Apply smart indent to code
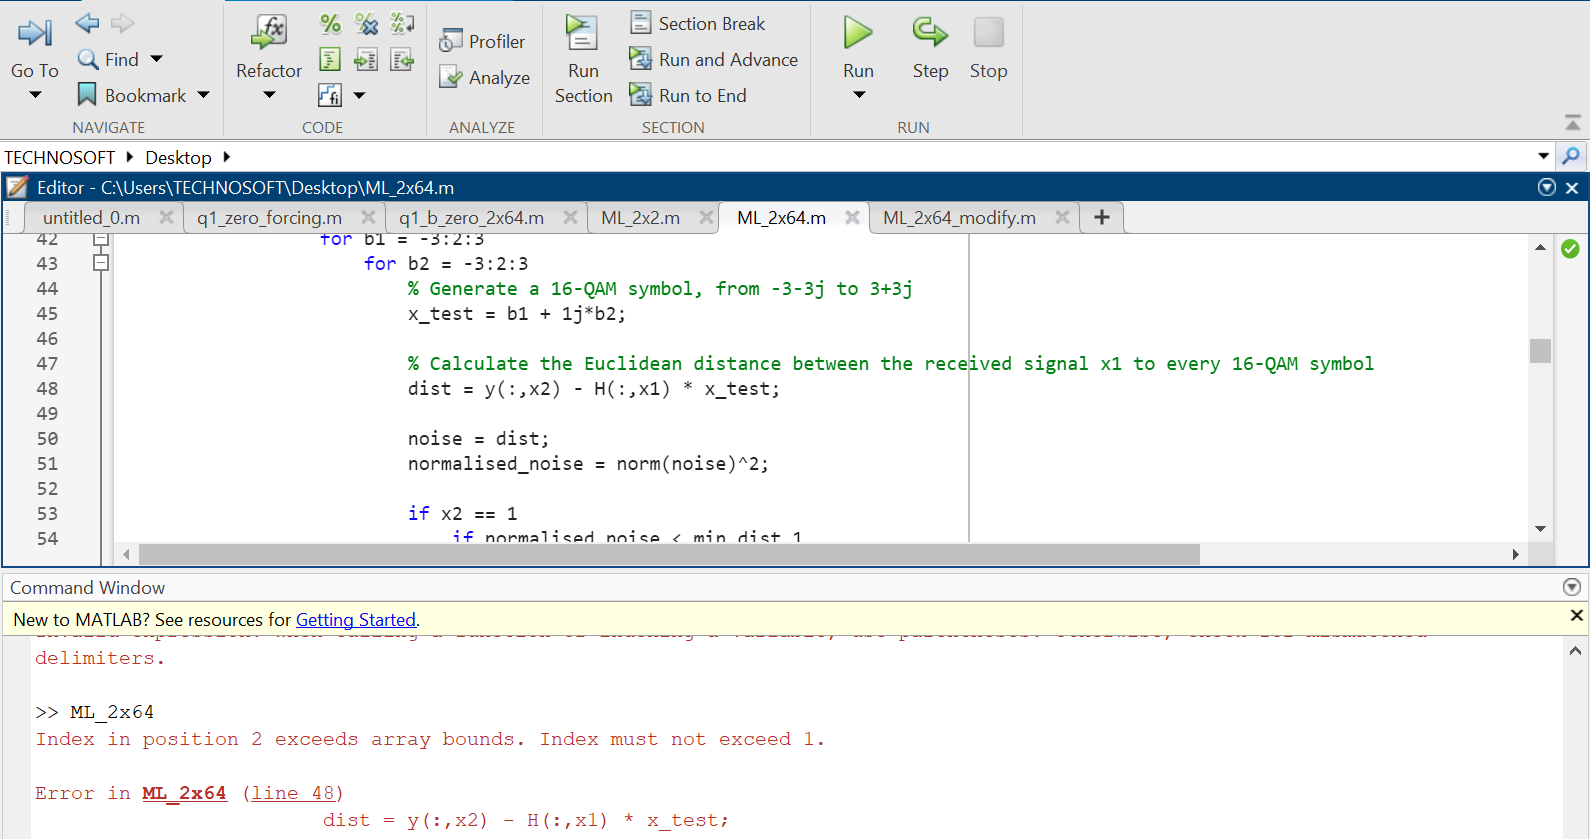1590x839 pixels. [x=330, y=60]
